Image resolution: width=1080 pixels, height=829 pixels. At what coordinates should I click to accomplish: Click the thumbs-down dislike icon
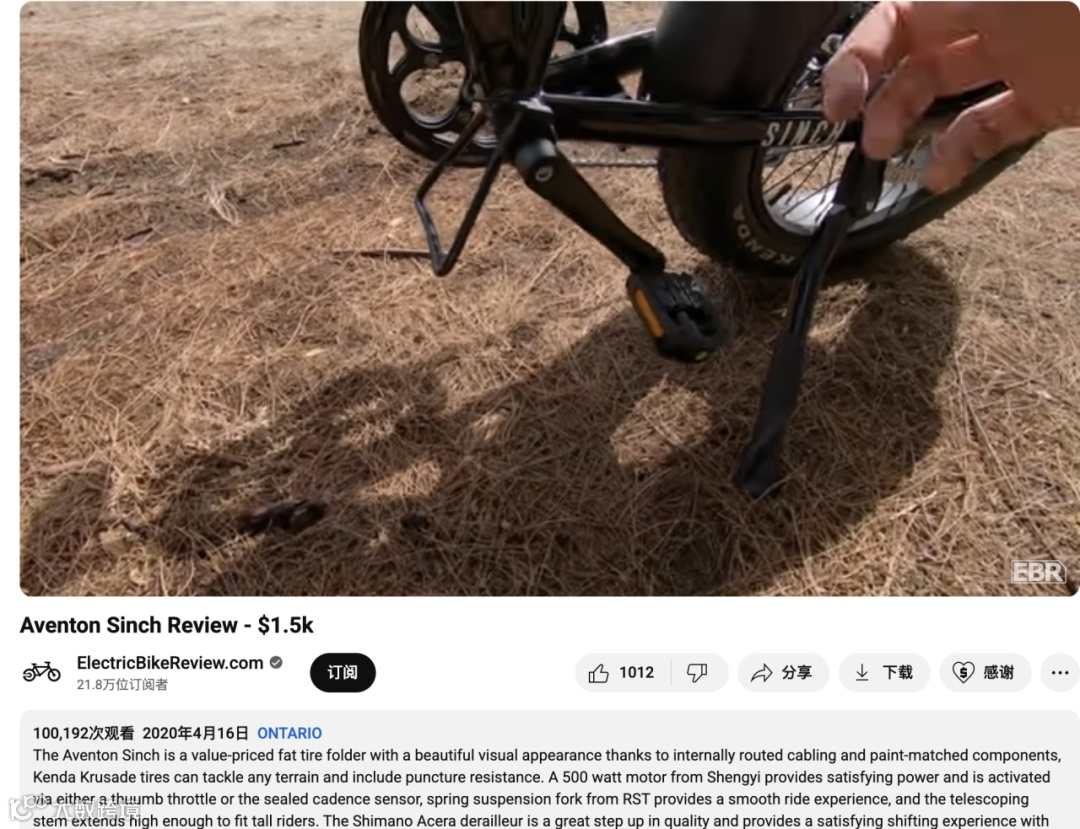(x=697, y=673)
